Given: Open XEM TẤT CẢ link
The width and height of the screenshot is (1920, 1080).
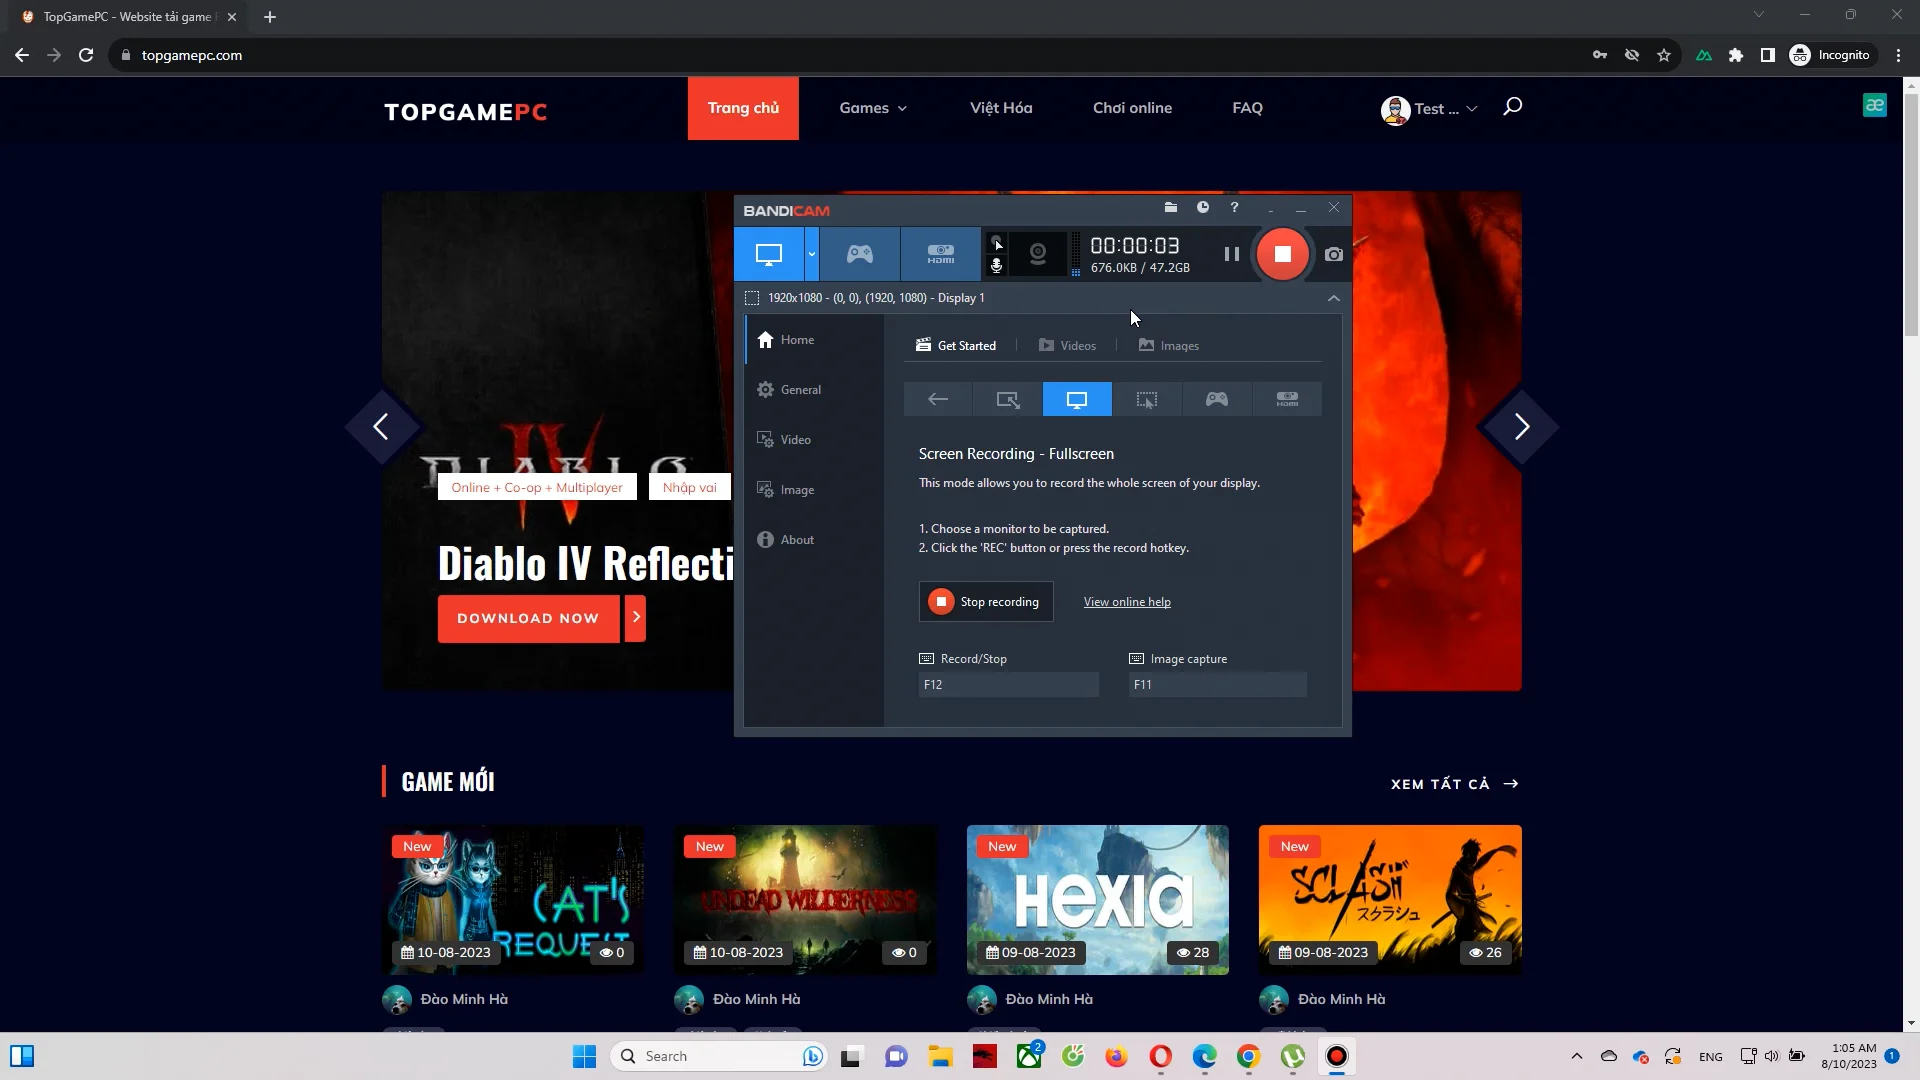Looking at the screenshot, I should coord(1455,784).
